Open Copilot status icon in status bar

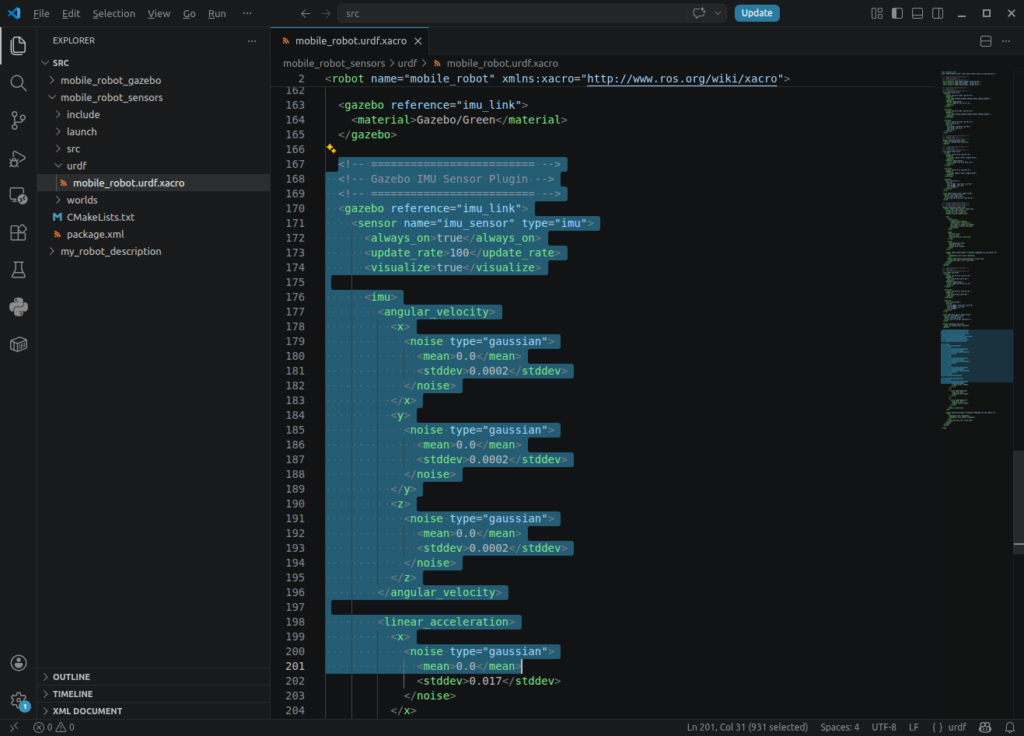(985, 727)
